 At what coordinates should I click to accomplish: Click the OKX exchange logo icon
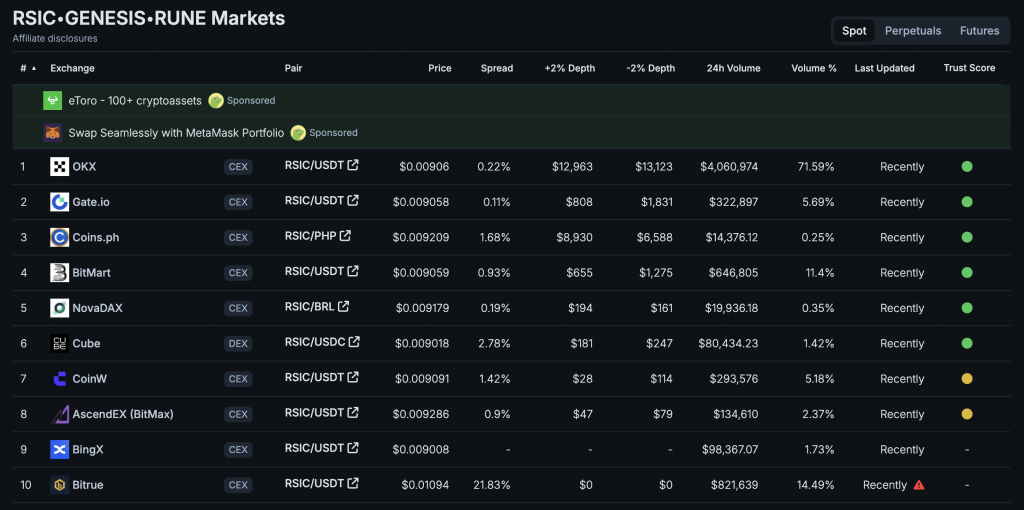point(59,167)
